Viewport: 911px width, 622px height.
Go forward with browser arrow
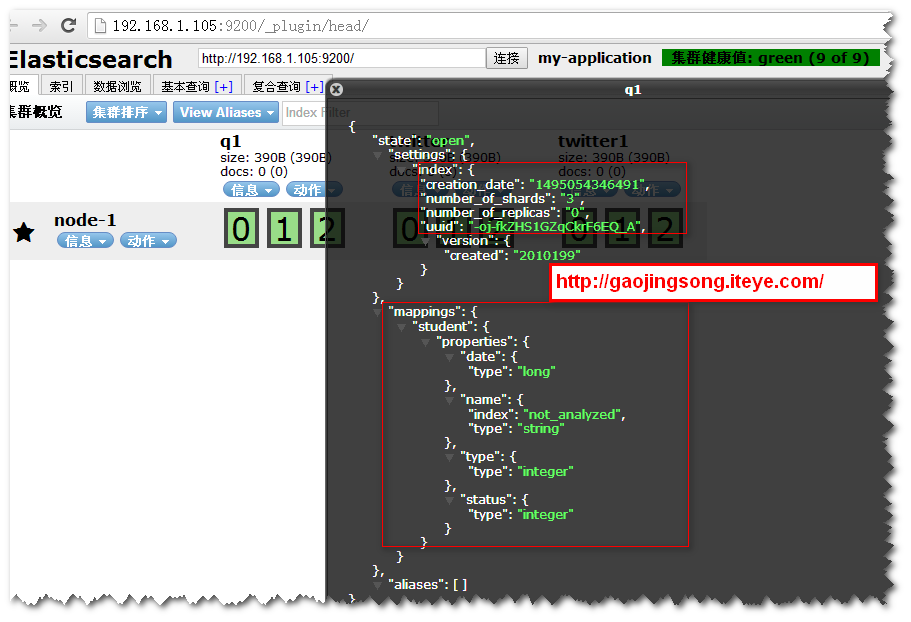(40, 25)
